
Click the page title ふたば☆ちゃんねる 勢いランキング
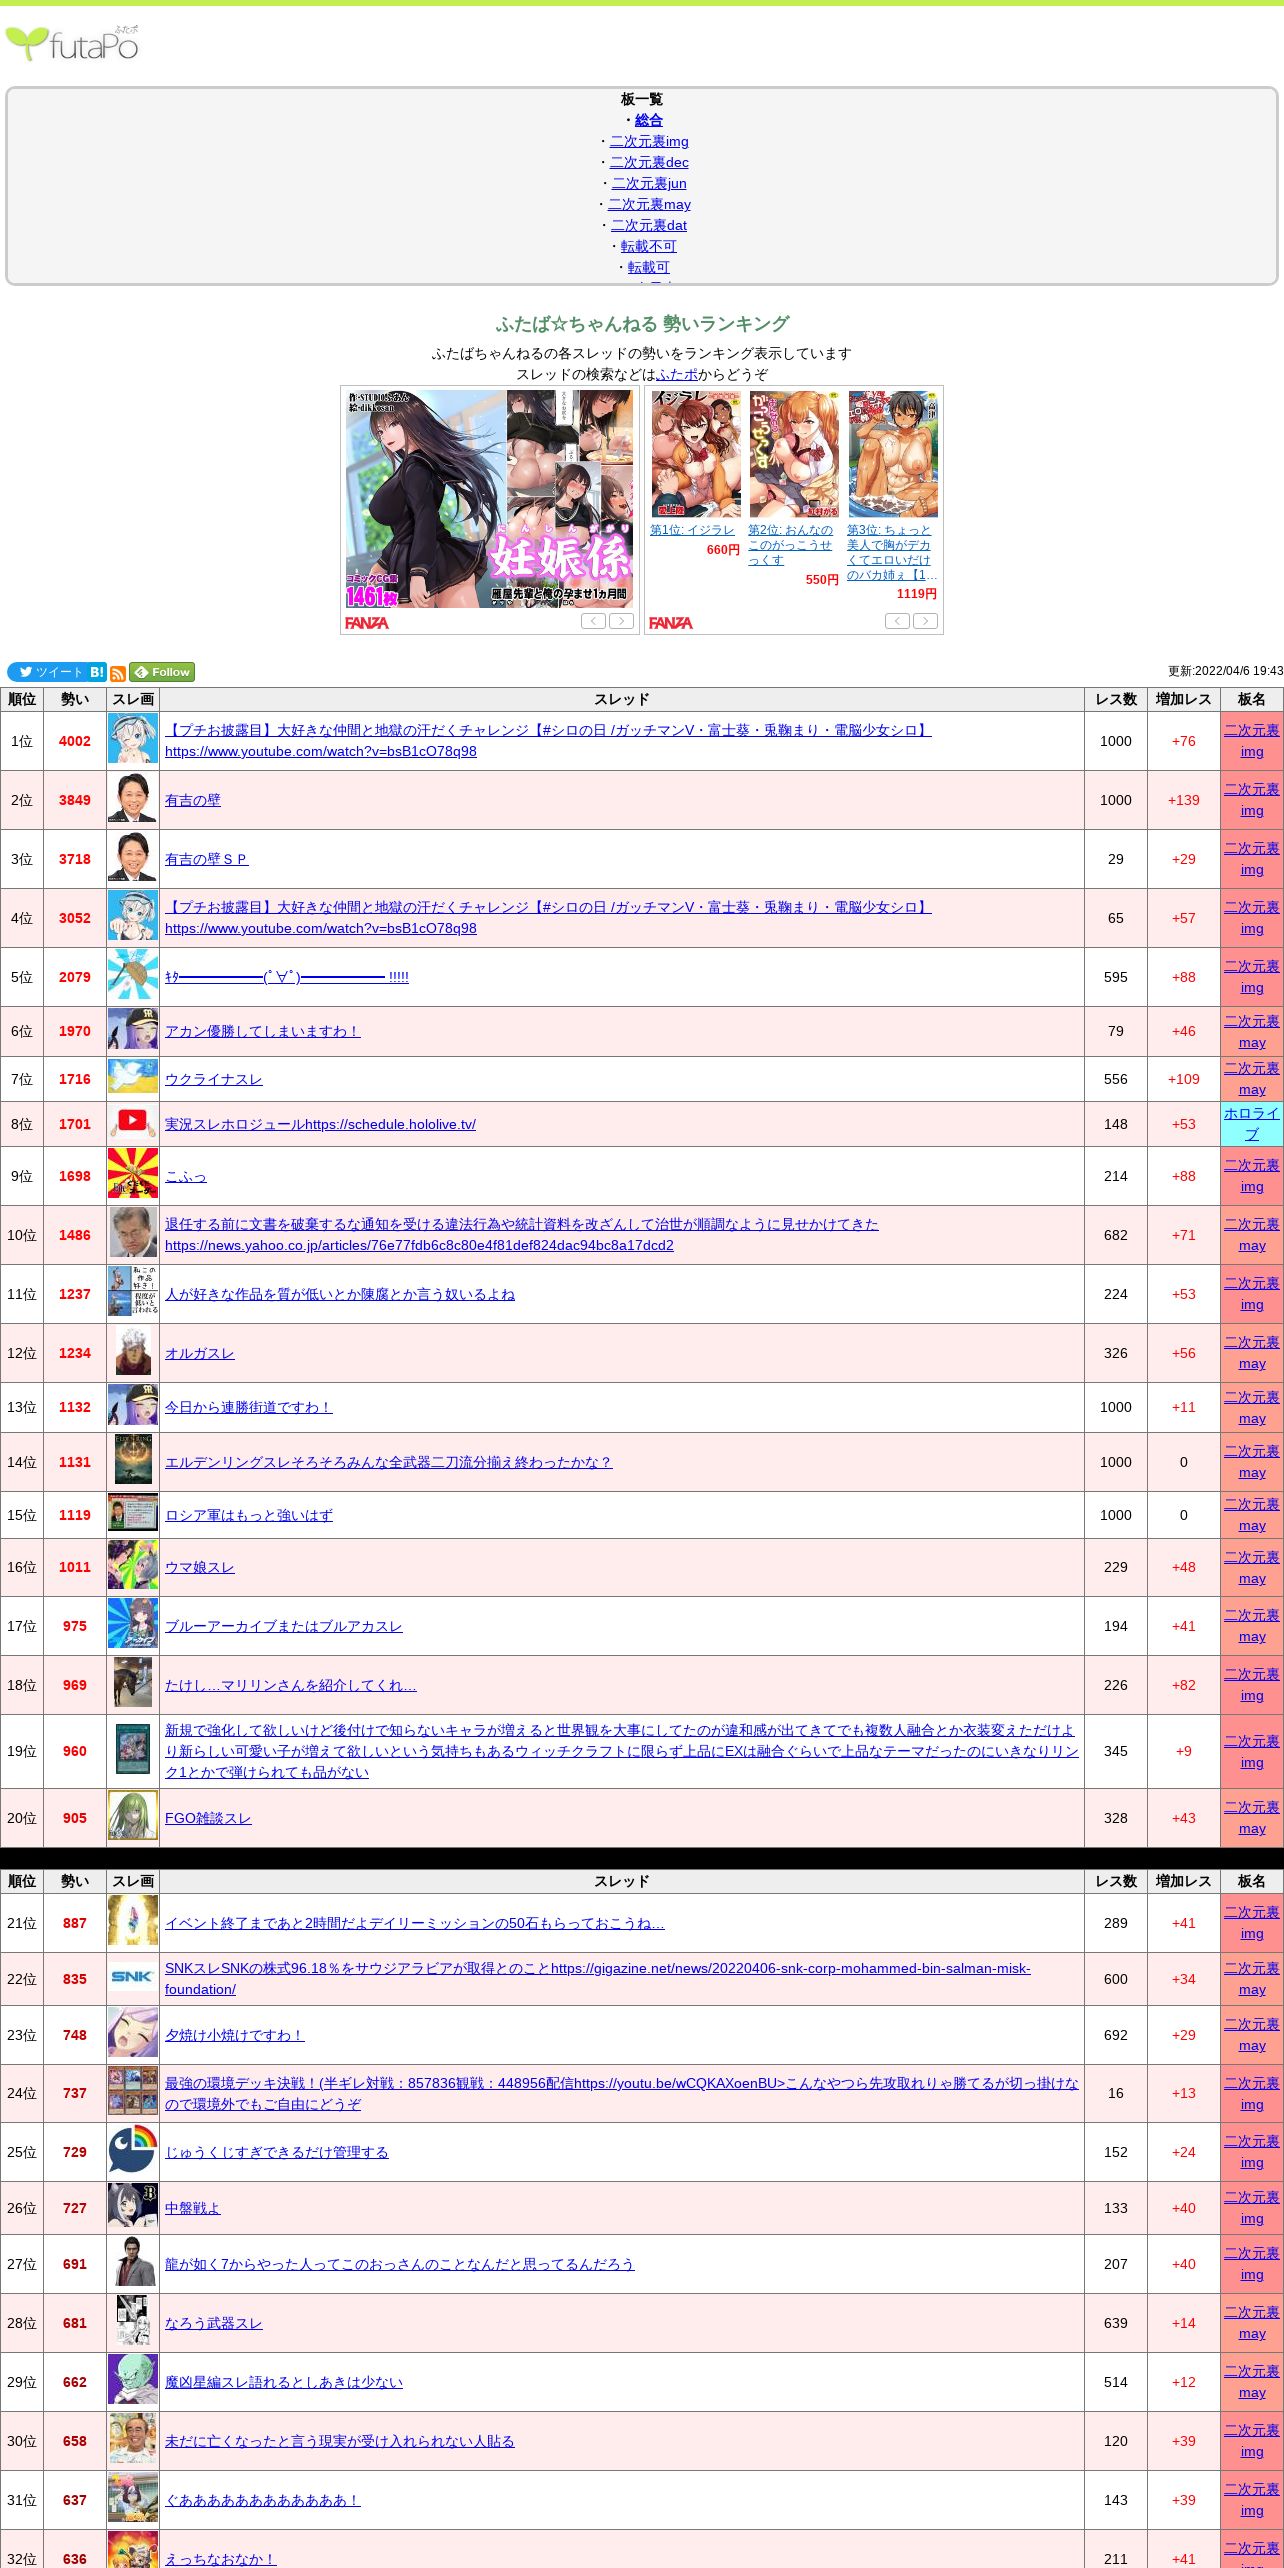tap(642, 324)
